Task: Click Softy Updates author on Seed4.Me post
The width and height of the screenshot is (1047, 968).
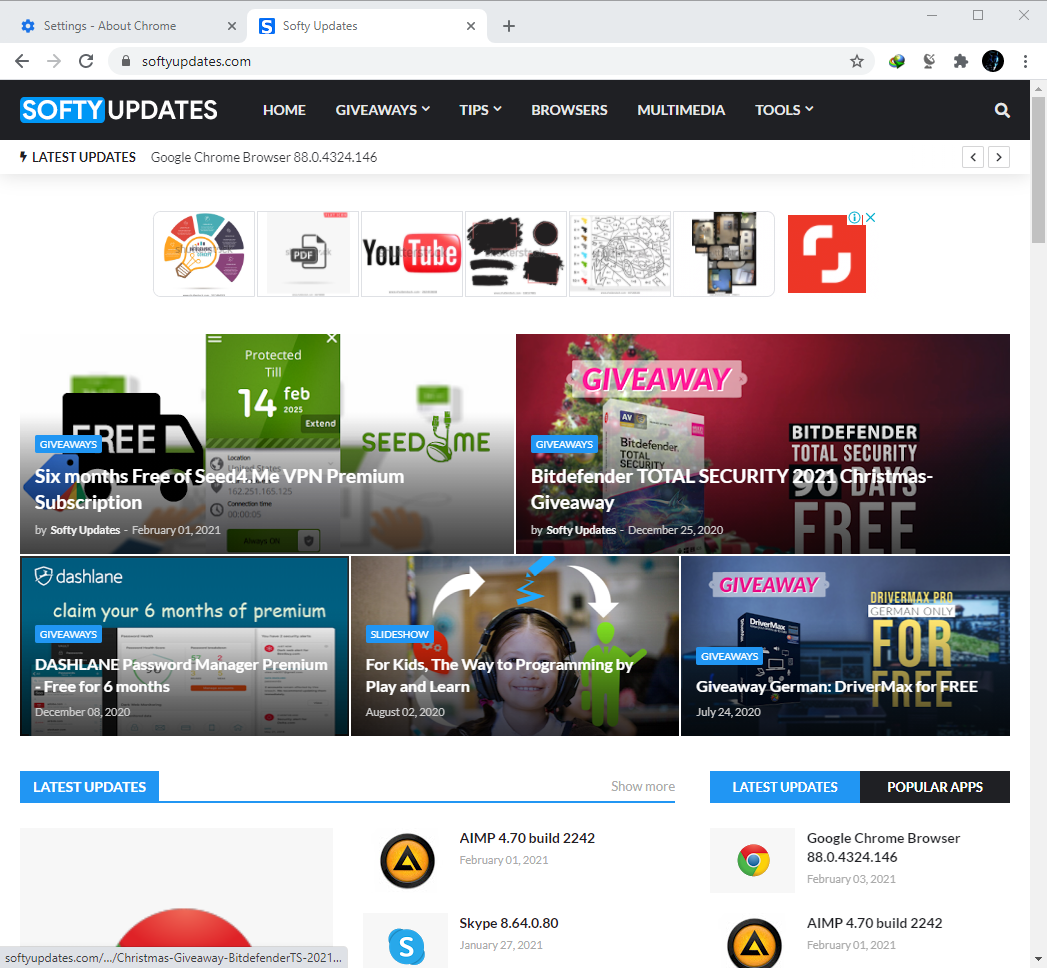Action: click(85, 530)
